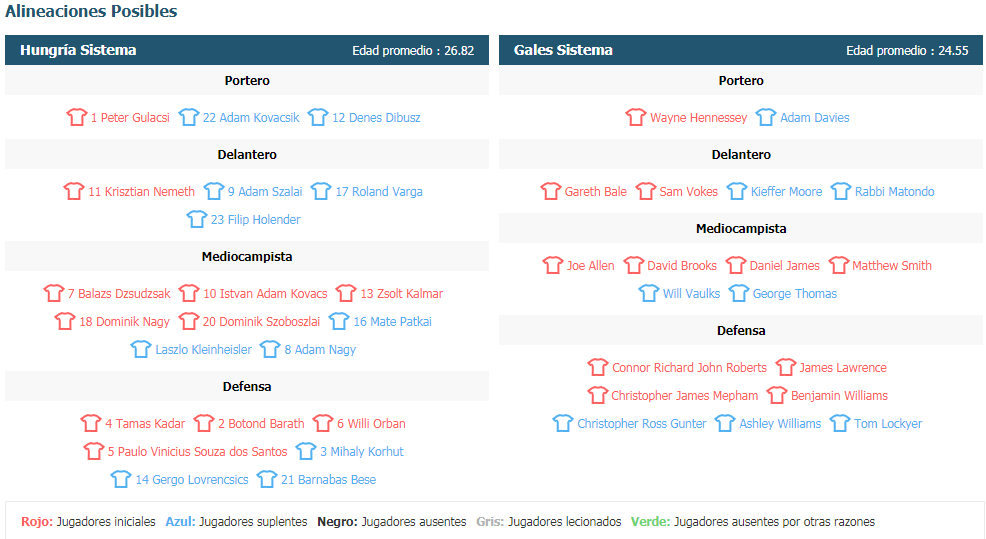
Task: Click the blue shirt icon beside Tom Lockyer
Action: (x=839, y=423)
